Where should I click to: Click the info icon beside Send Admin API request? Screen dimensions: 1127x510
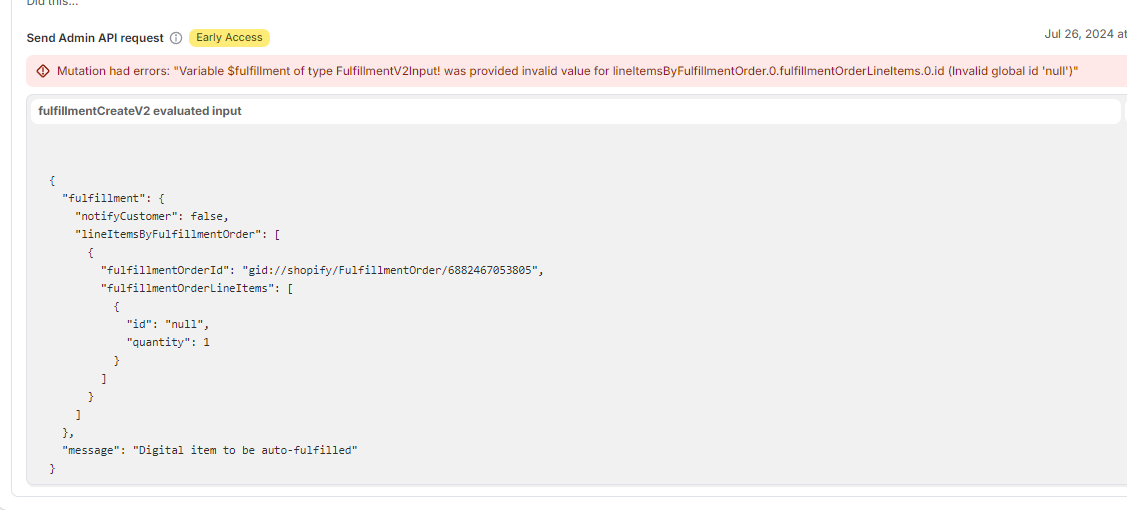point(176,38)
